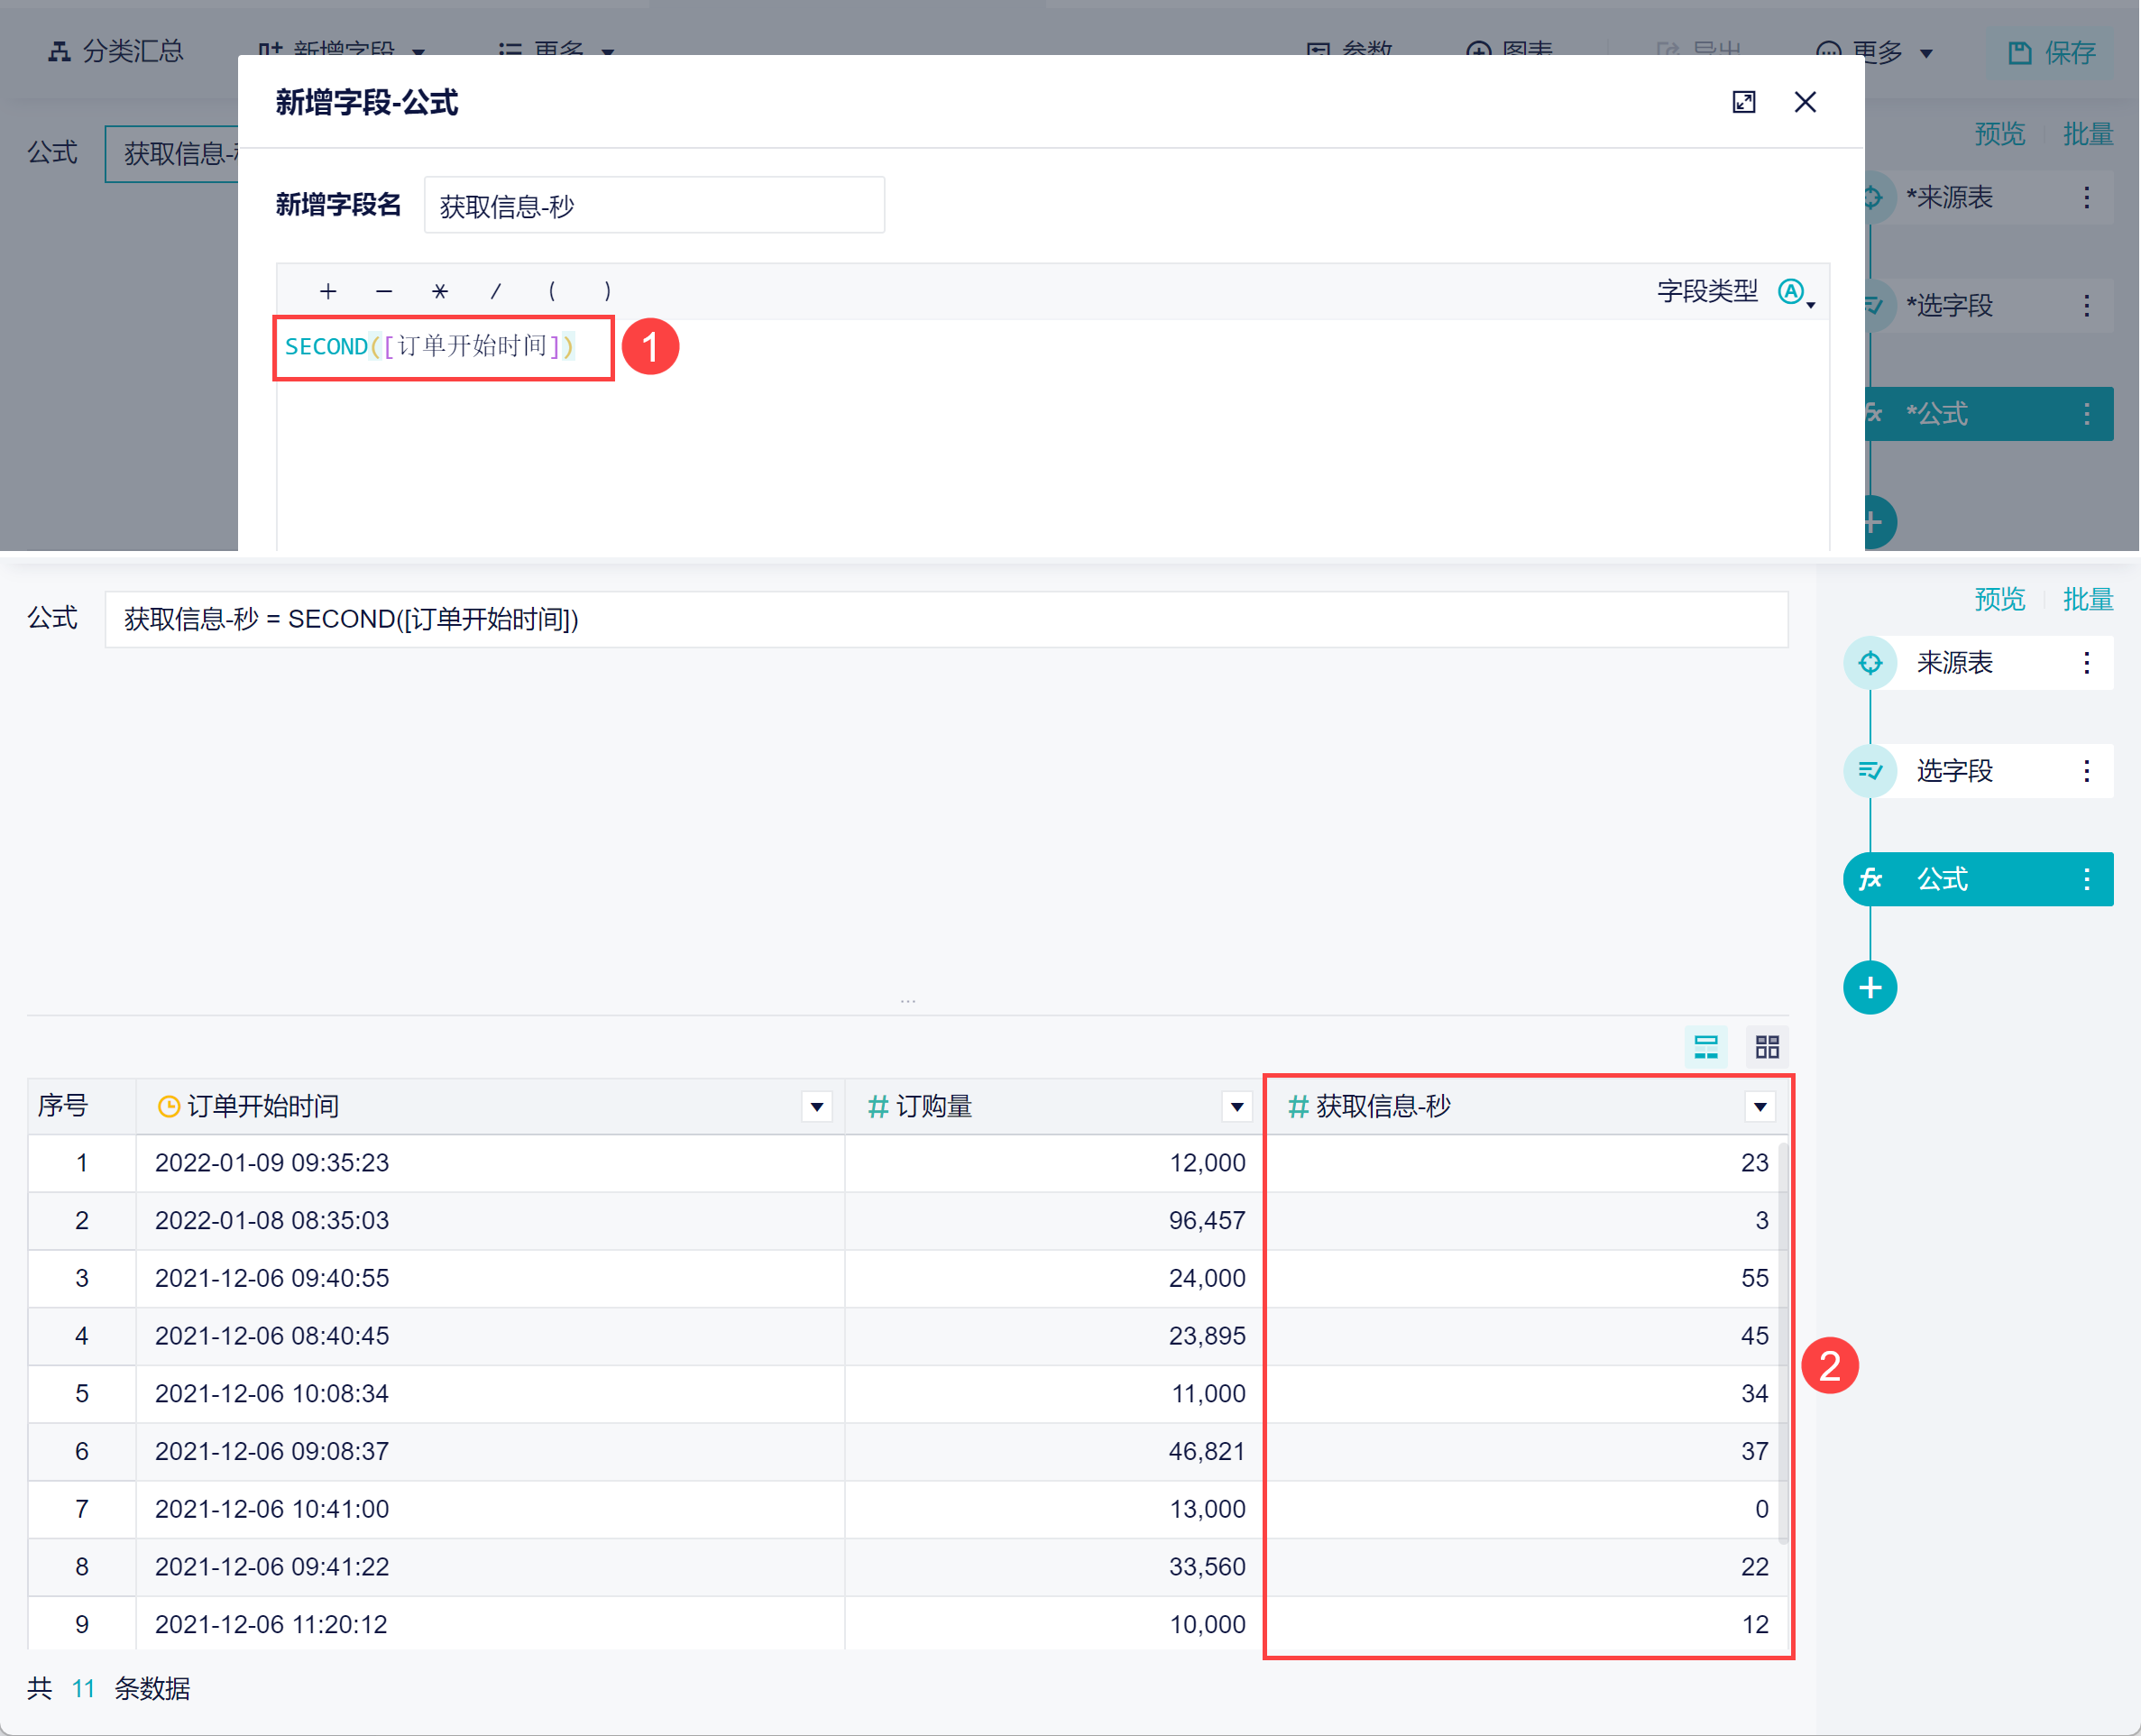Open 订购量 column dropdown
Image resolution: width=2141 pixels, height=1736 pixels.
coord(1237,1106)
